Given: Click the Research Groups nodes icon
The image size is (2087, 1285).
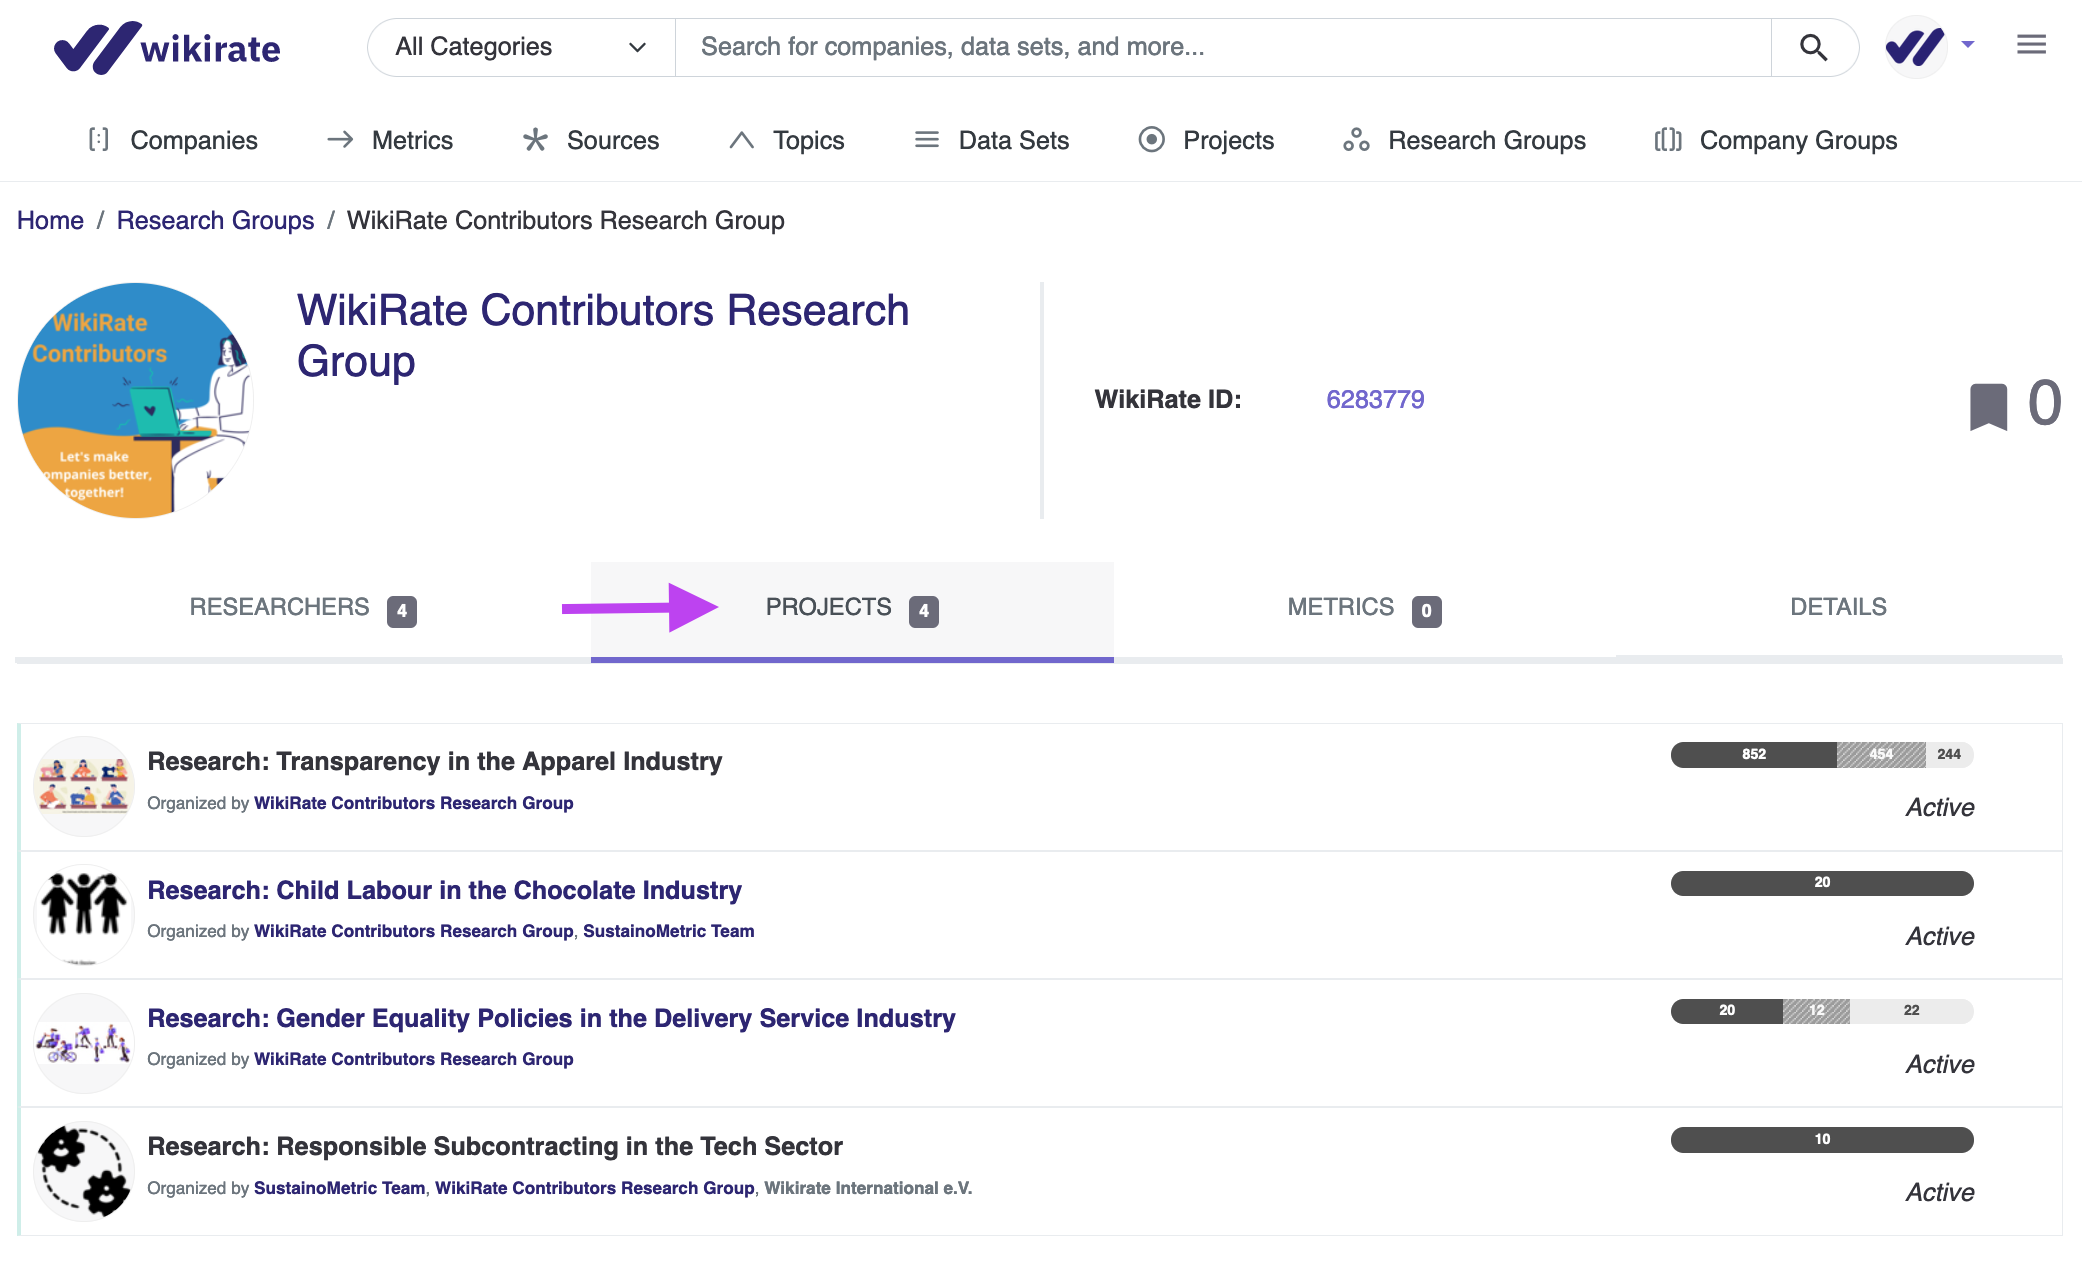Looking at the screenshot, I should coord(1356,140).
